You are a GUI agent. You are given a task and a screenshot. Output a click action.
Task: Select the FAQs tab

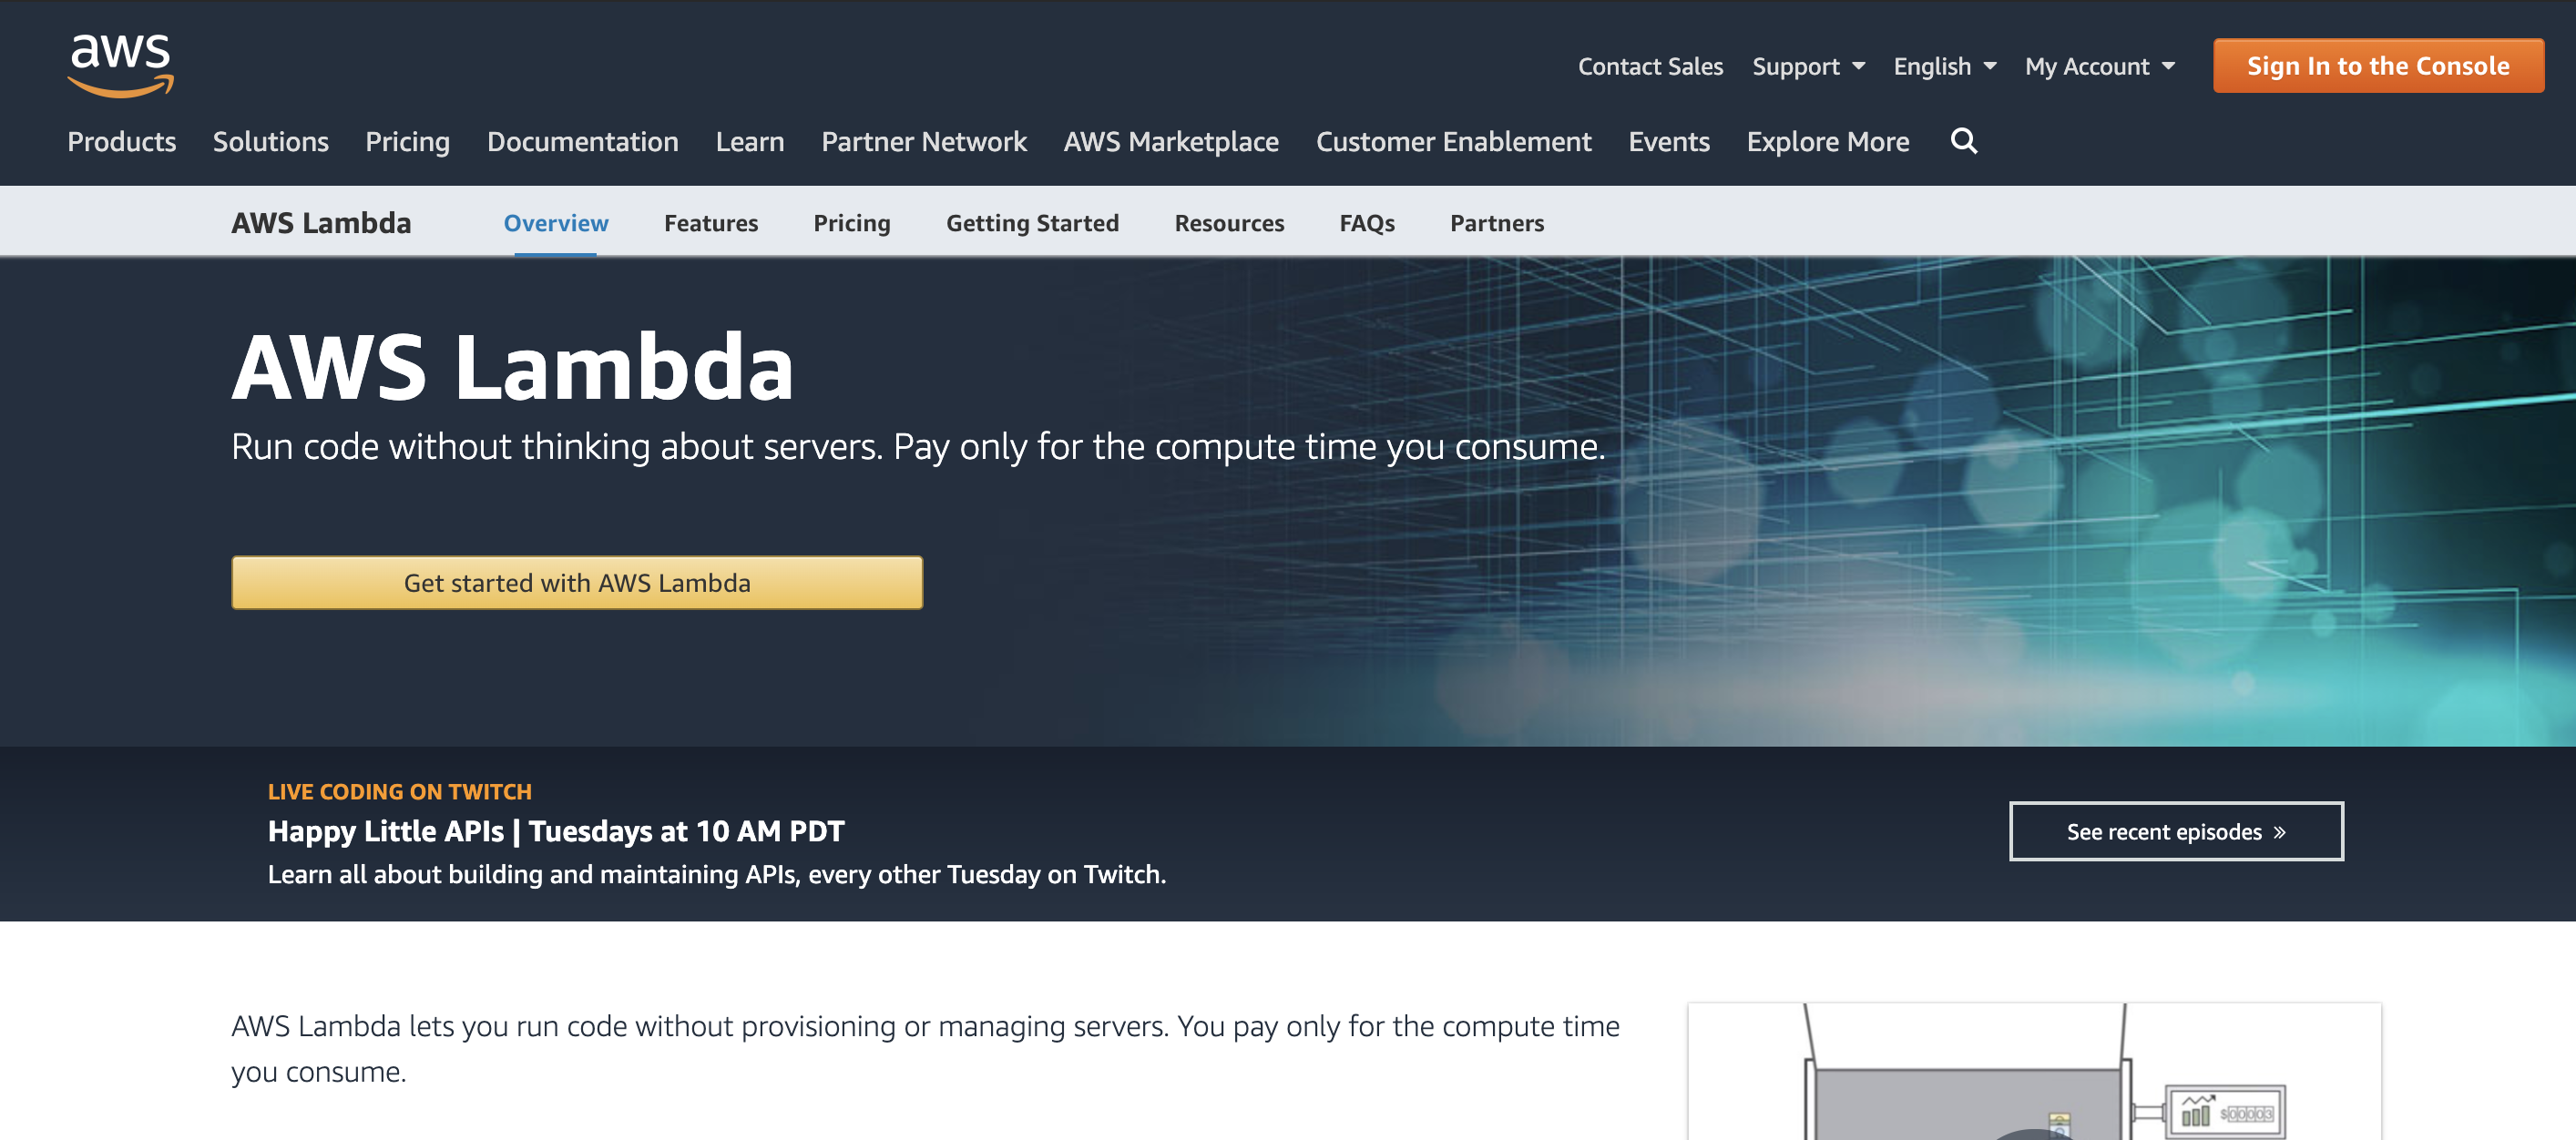1367,222
